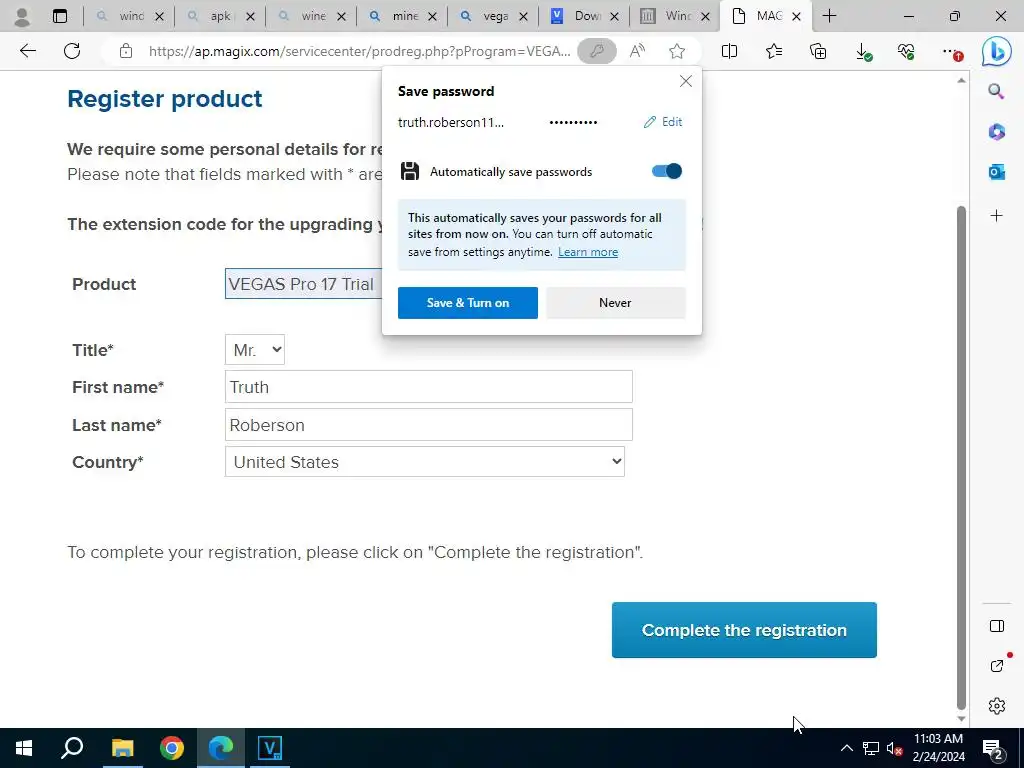Click Never button
The image size is (1024, 768).
click(x=615, y=303)
